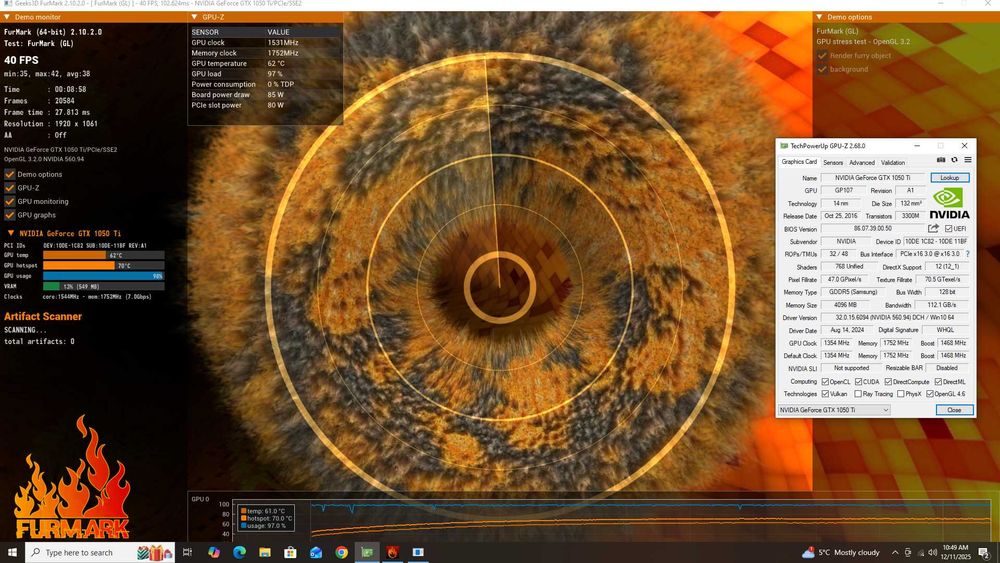This screenshot has height=563, width=1000.
Task: Toggle the background checkbox in Demo options
Action: (822, 69)
